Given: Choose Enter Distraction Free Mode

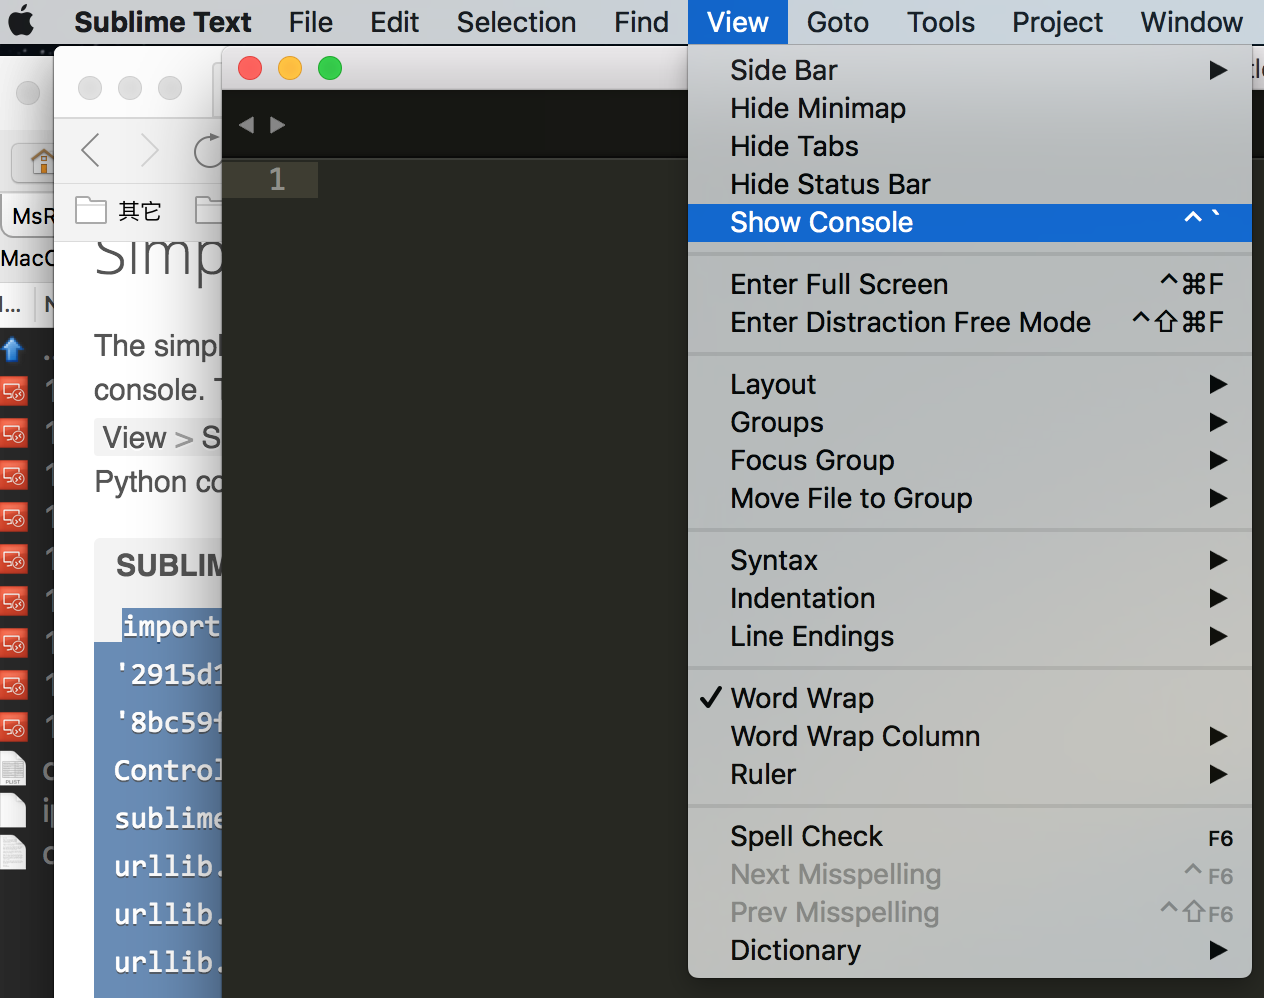Looking at the screenshot, I should click(x=970, y=322).
